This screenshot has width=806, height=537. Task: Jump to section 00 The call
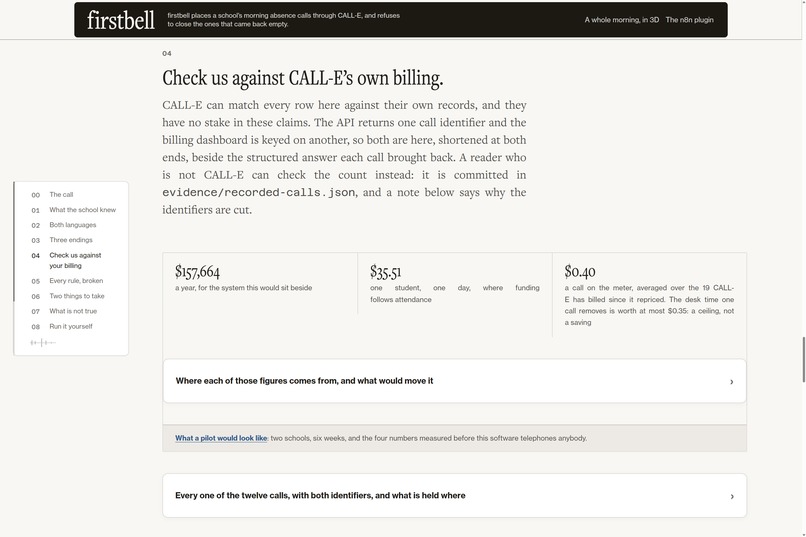click(61, 195)
